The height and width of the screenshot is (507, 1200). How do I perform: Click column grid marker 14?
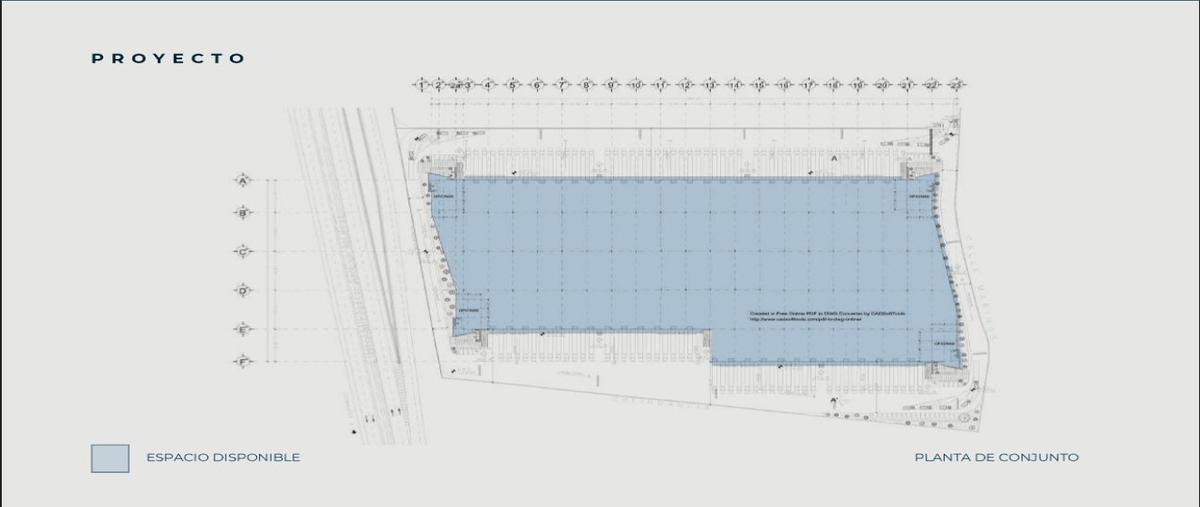point(734,84)
